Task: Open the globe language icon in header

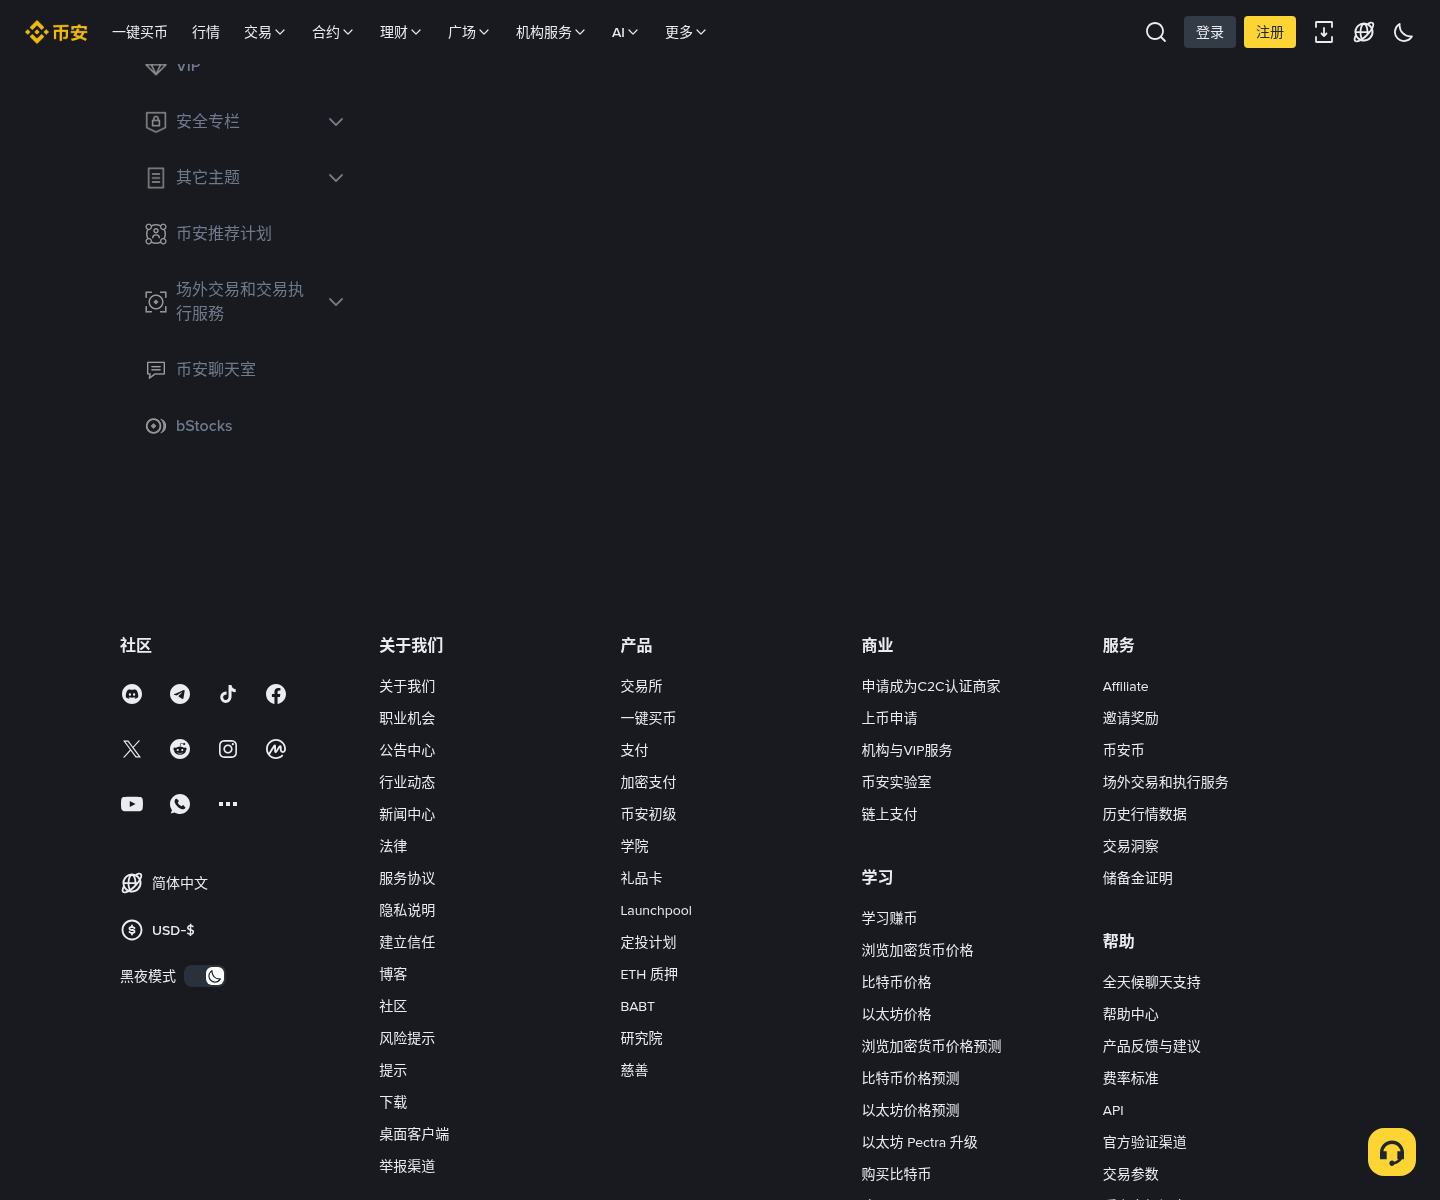Action: pos(1364,32)
